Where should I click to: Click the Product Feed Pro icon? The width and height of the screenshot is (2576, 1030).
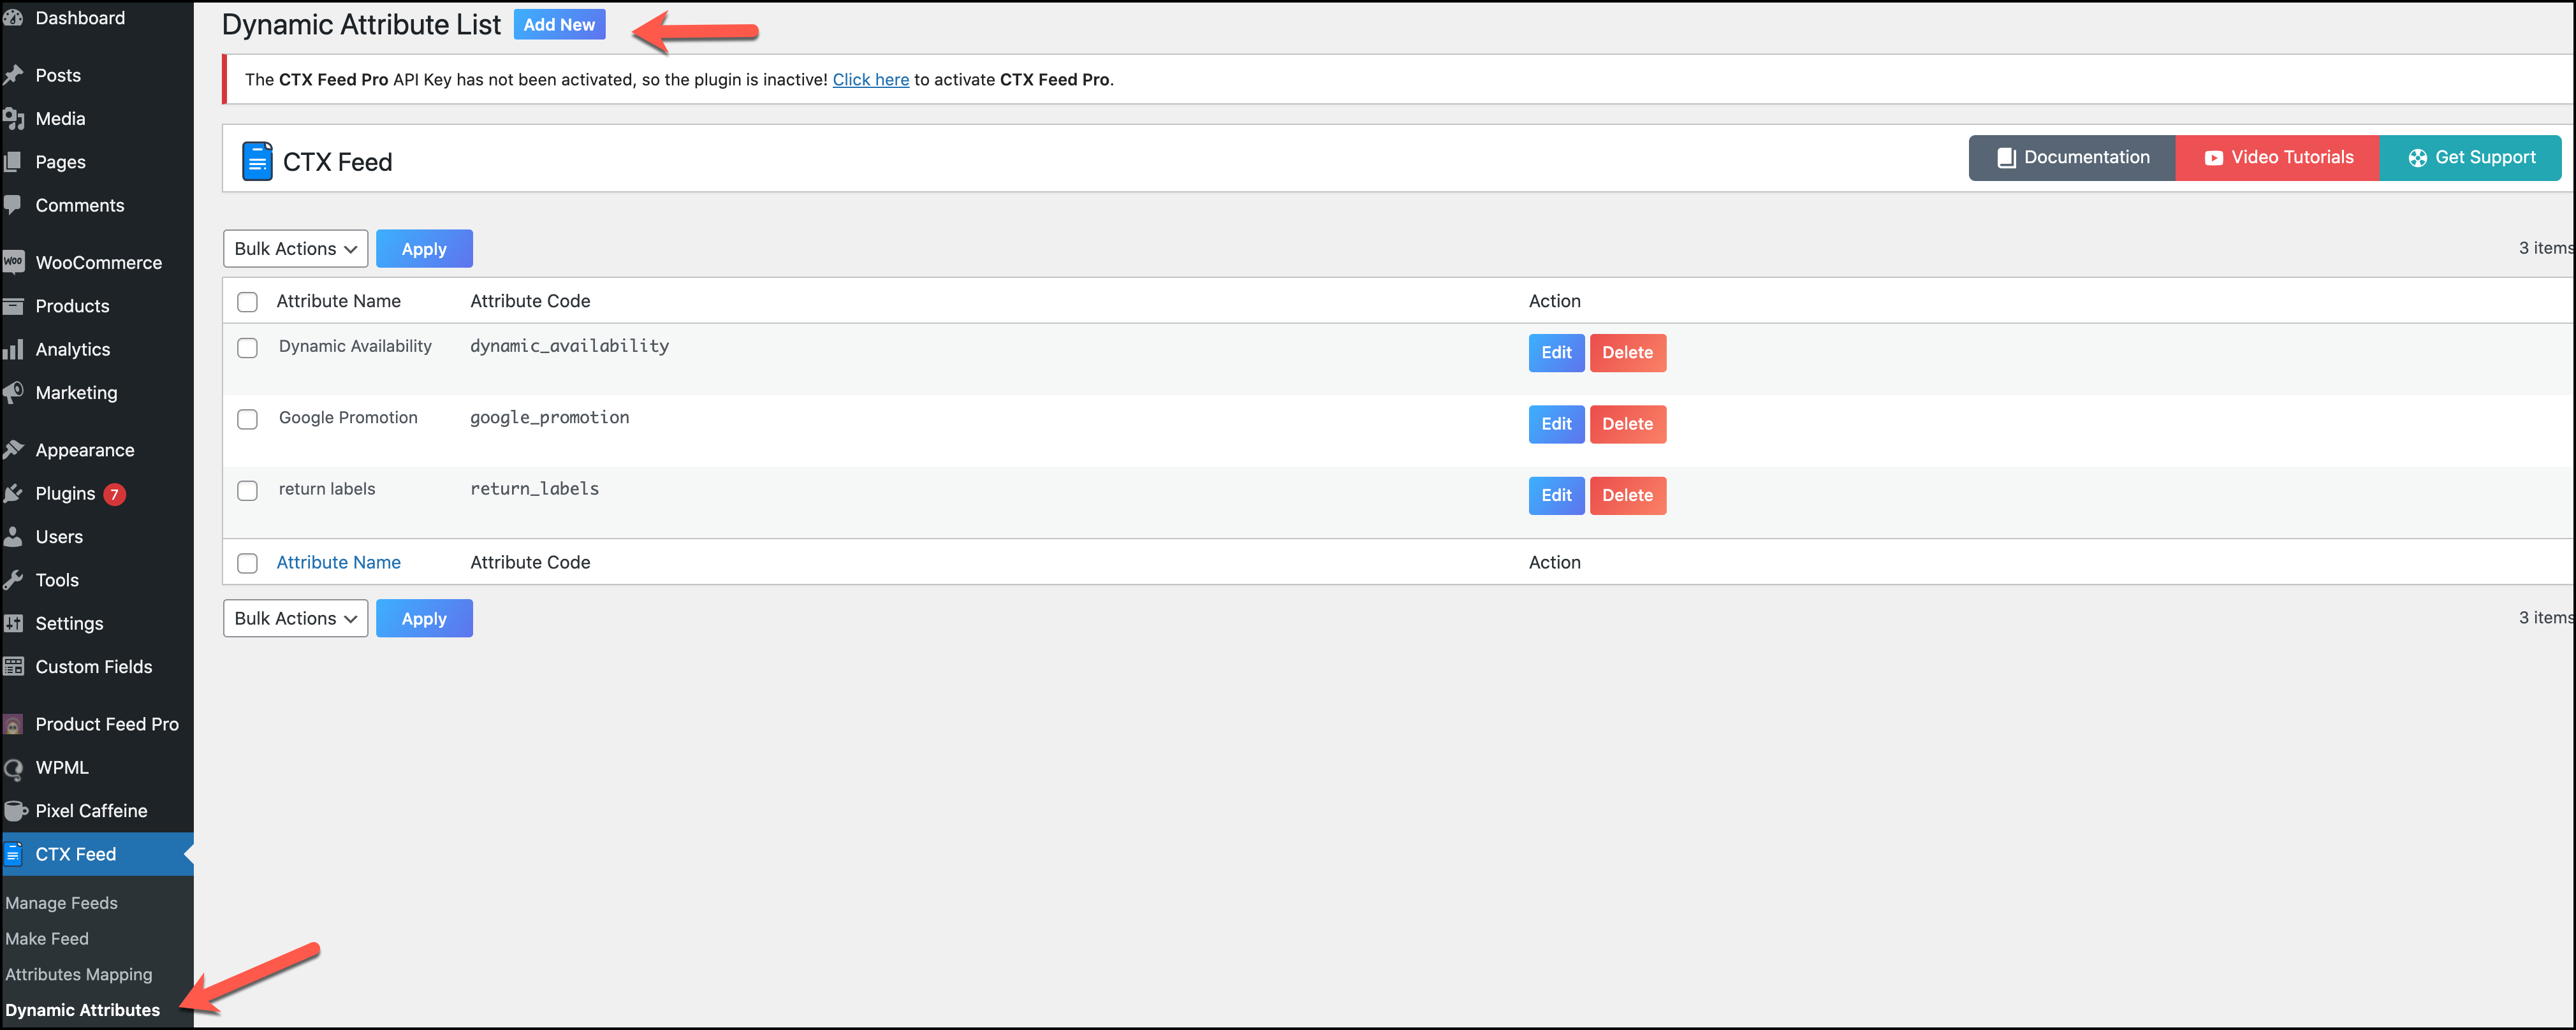pyautogui.click(x=13, y=724)
